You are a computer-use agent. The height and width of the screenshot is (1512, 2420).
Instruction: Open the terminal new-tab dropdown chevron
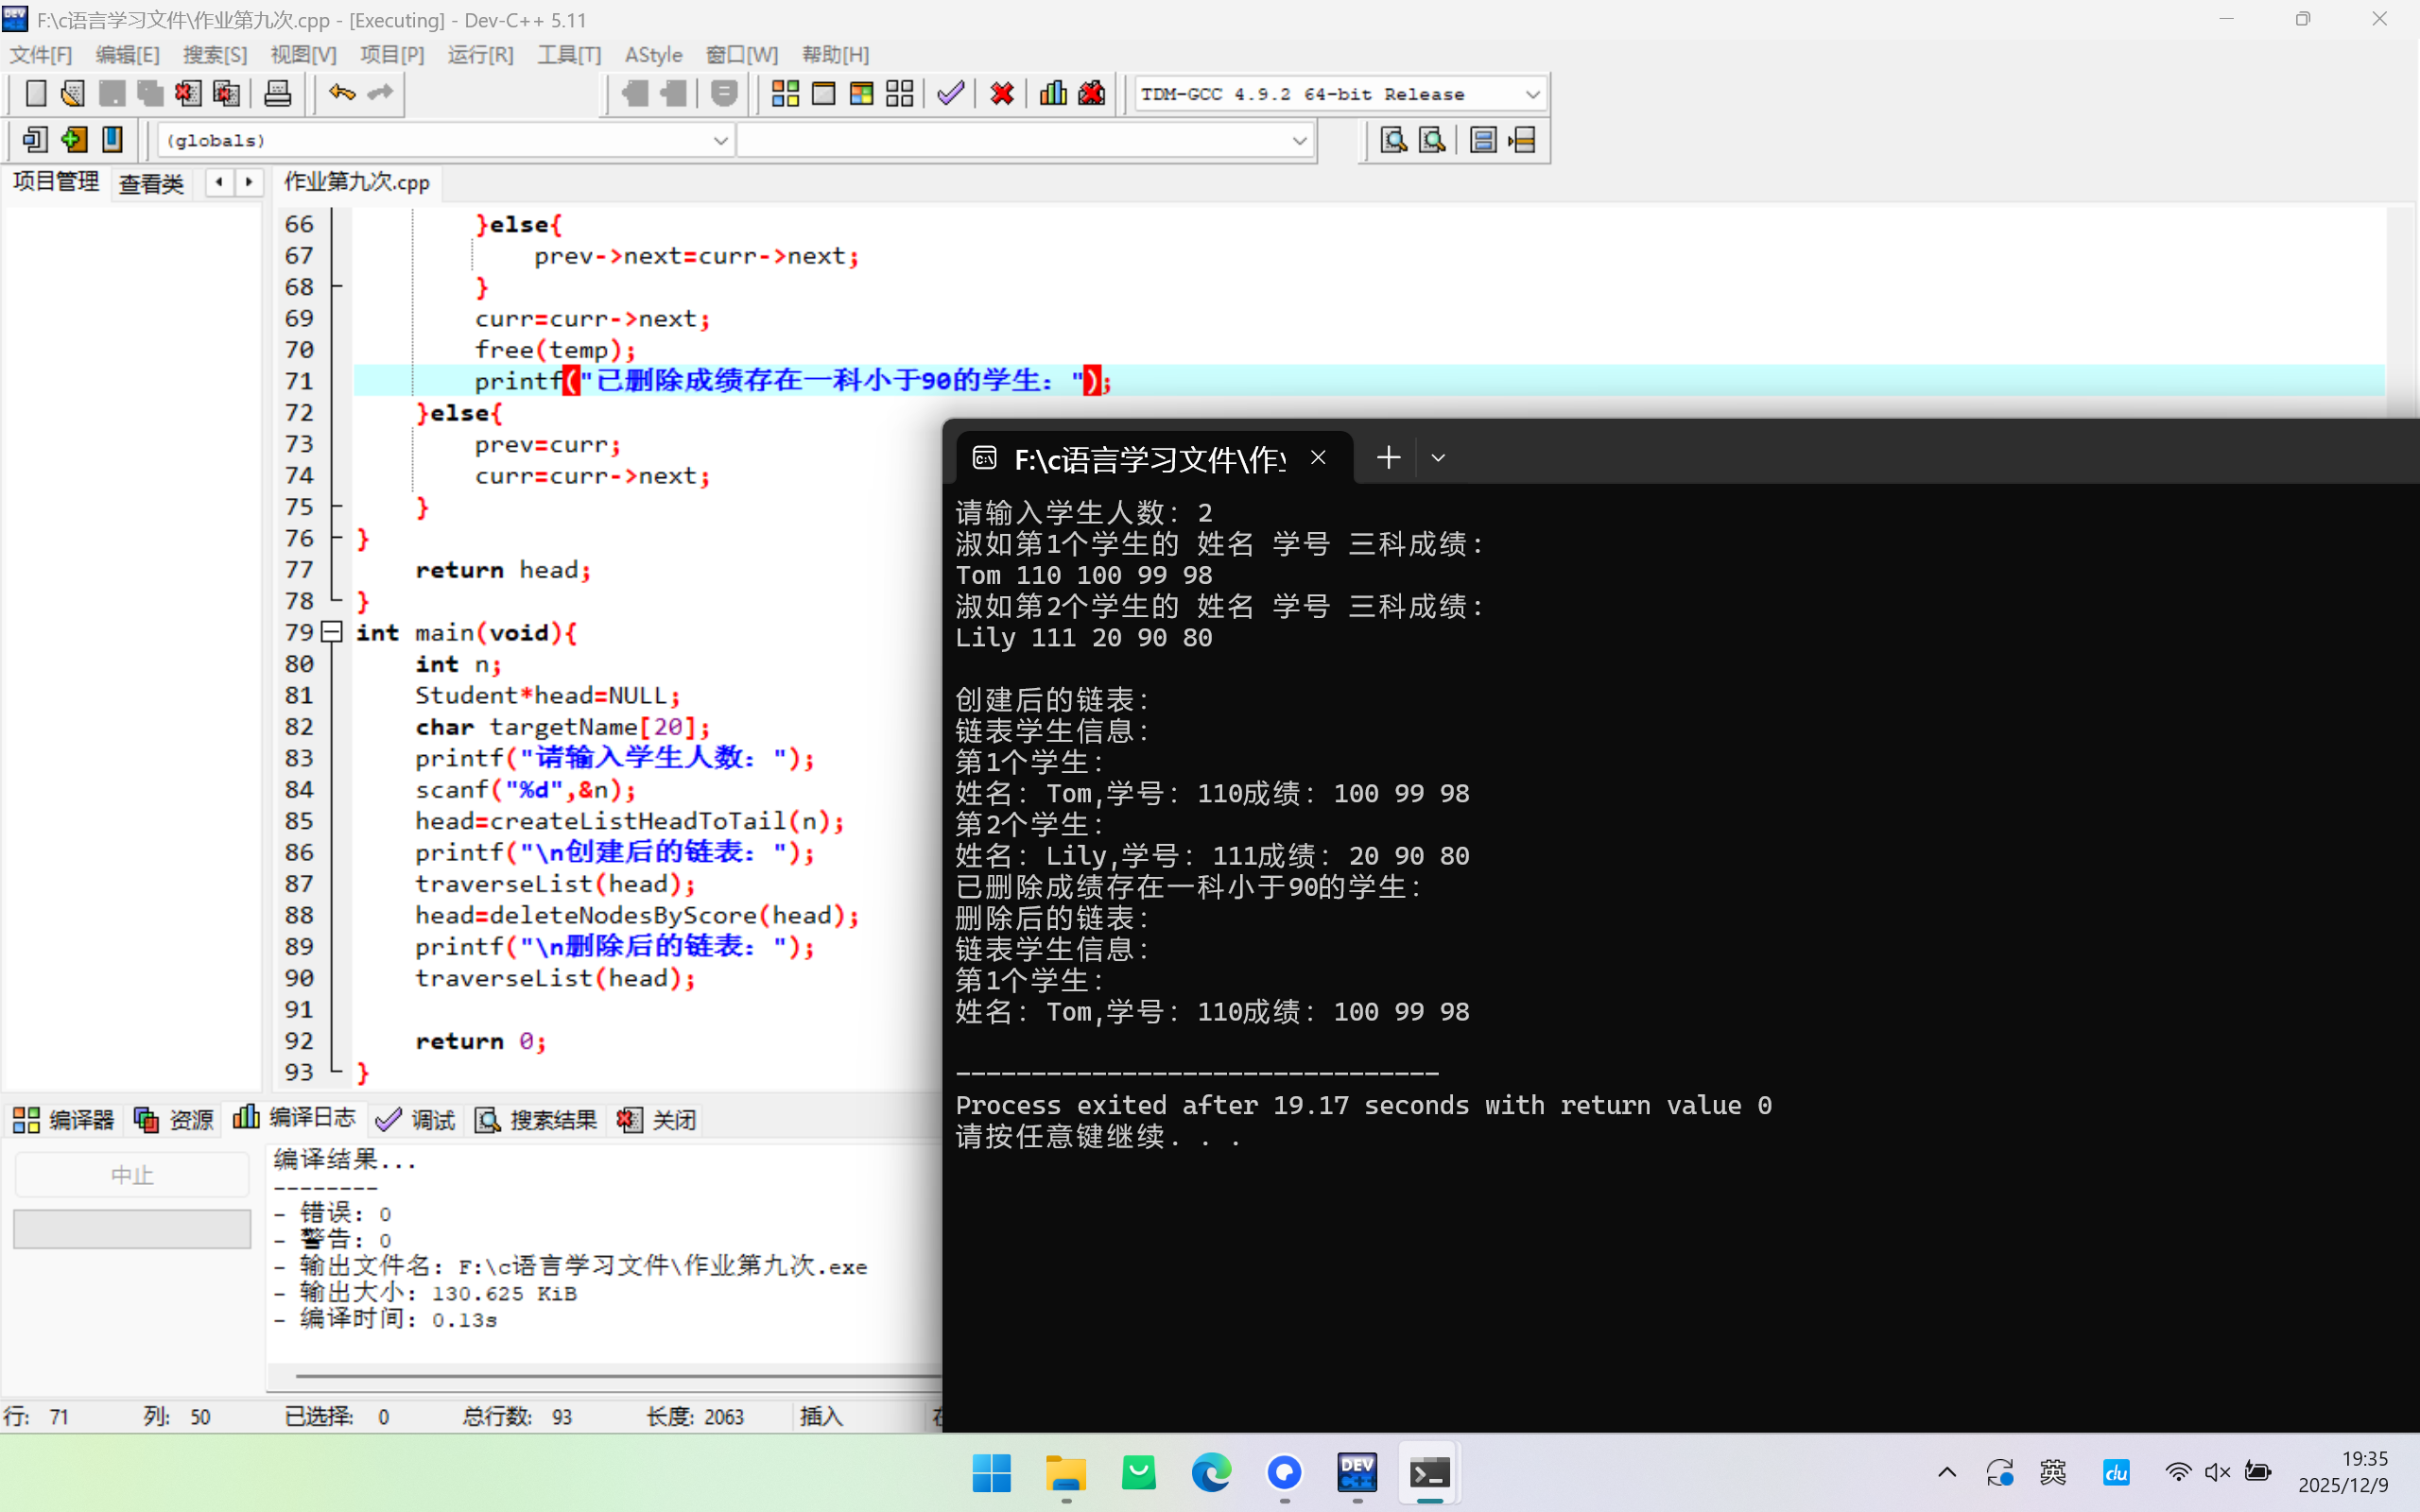click(1438, 458)
